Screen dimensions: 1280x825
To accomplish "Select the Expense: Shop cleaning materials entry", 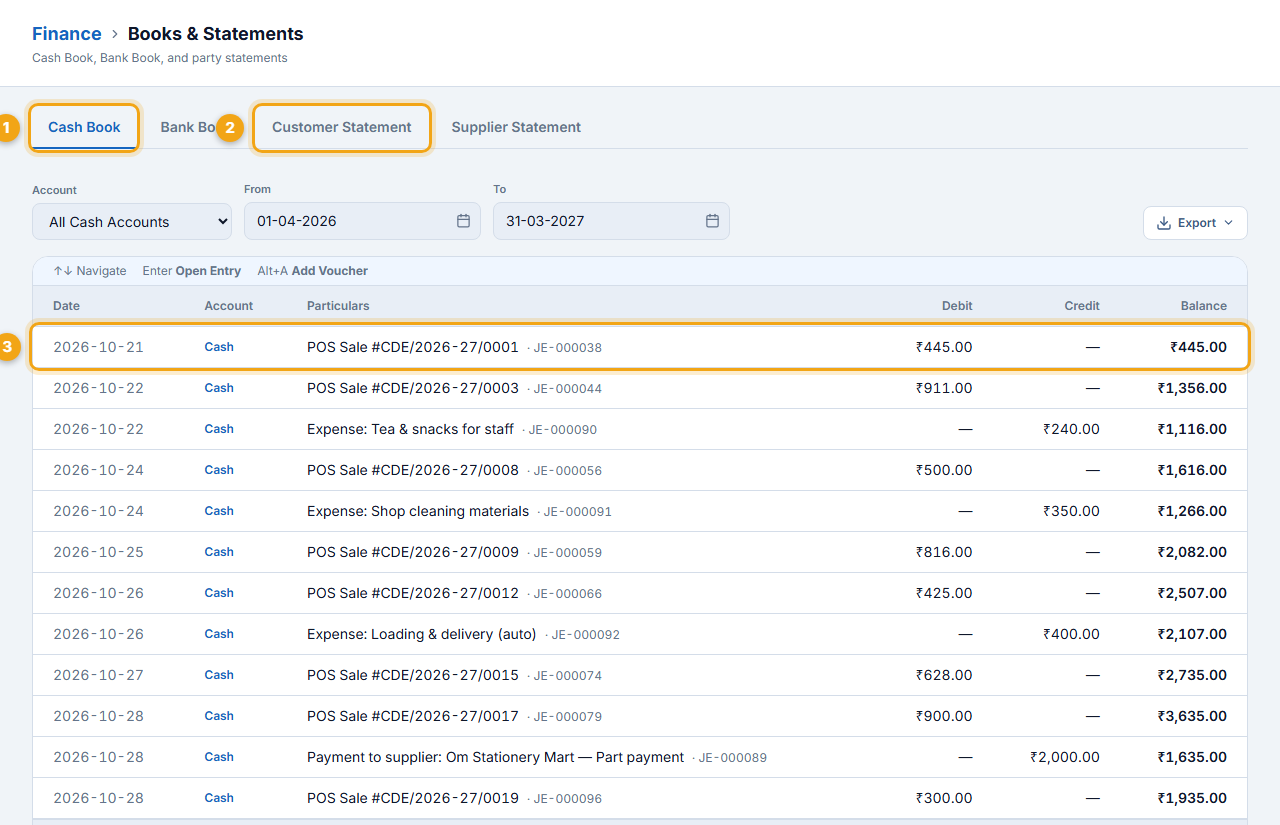I will tap(640, 511).
